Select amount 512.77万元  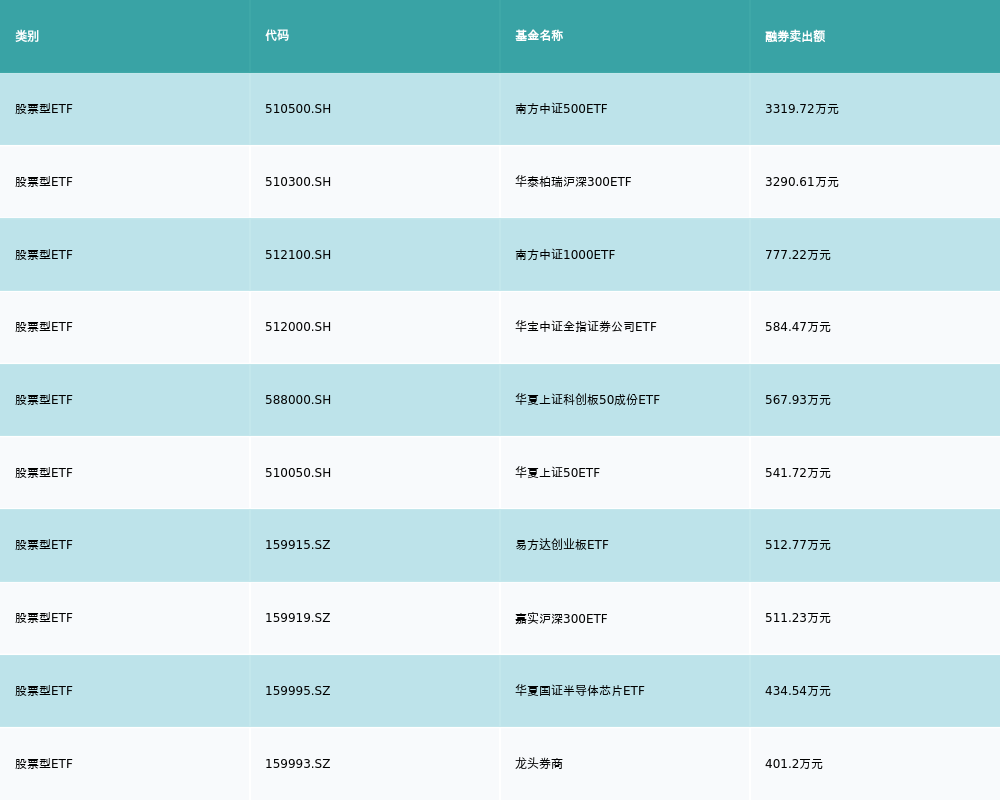pyautogui.click(x=798, y=545)
